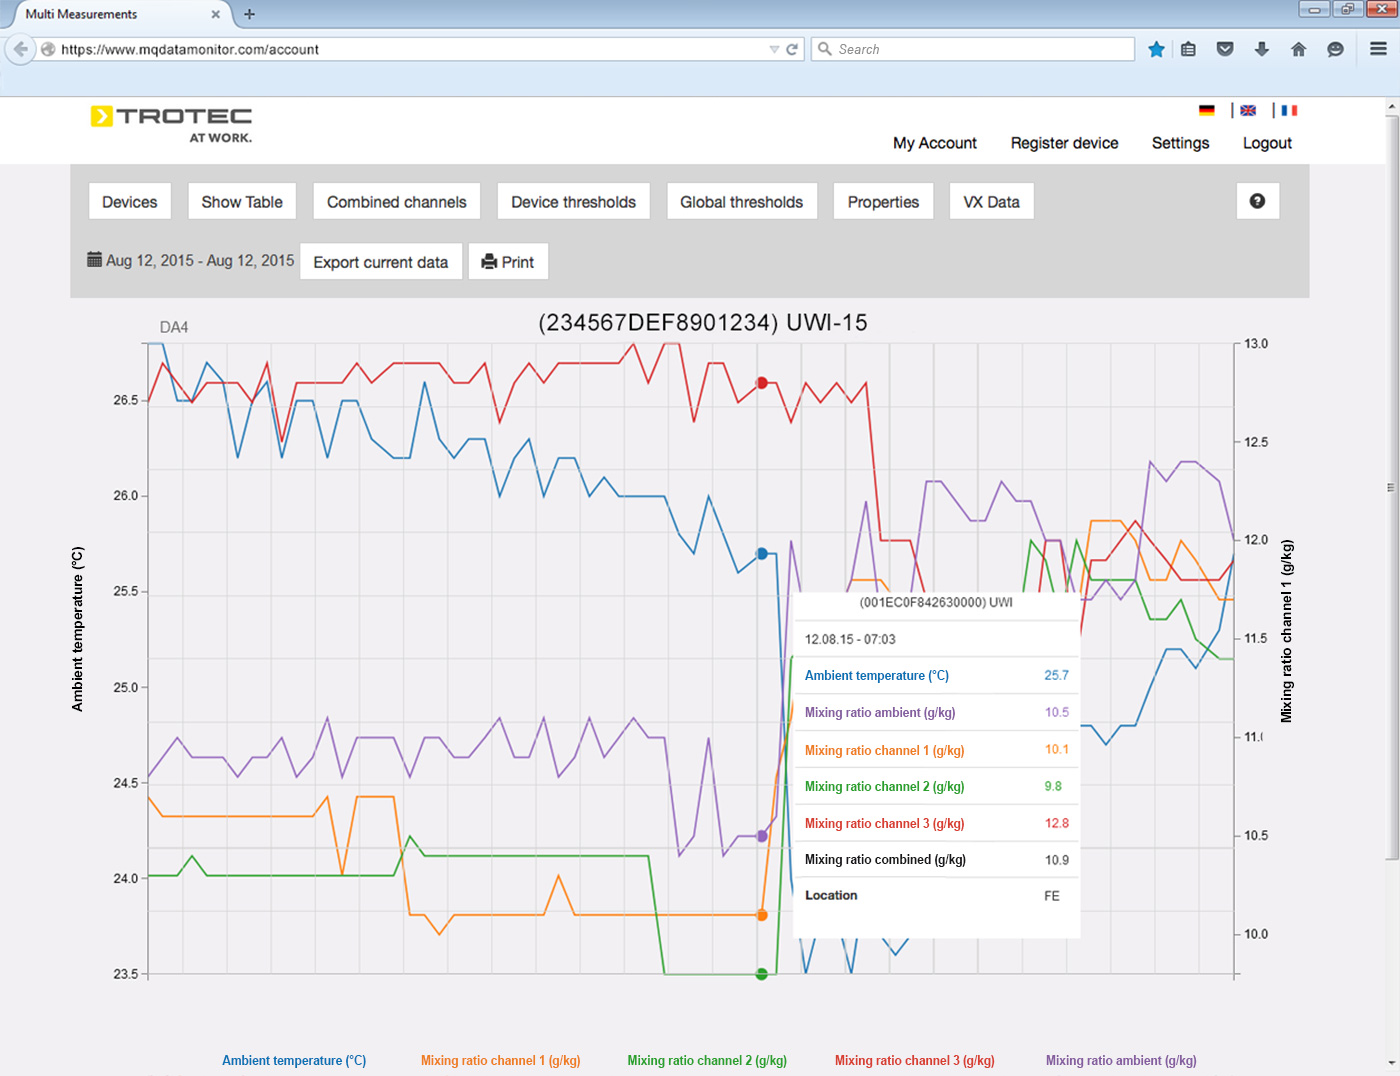Image resolution: width=1400 pixels, height=1076 pixels.
Task: Open the bookmarks list icon
Action: 1188,49
